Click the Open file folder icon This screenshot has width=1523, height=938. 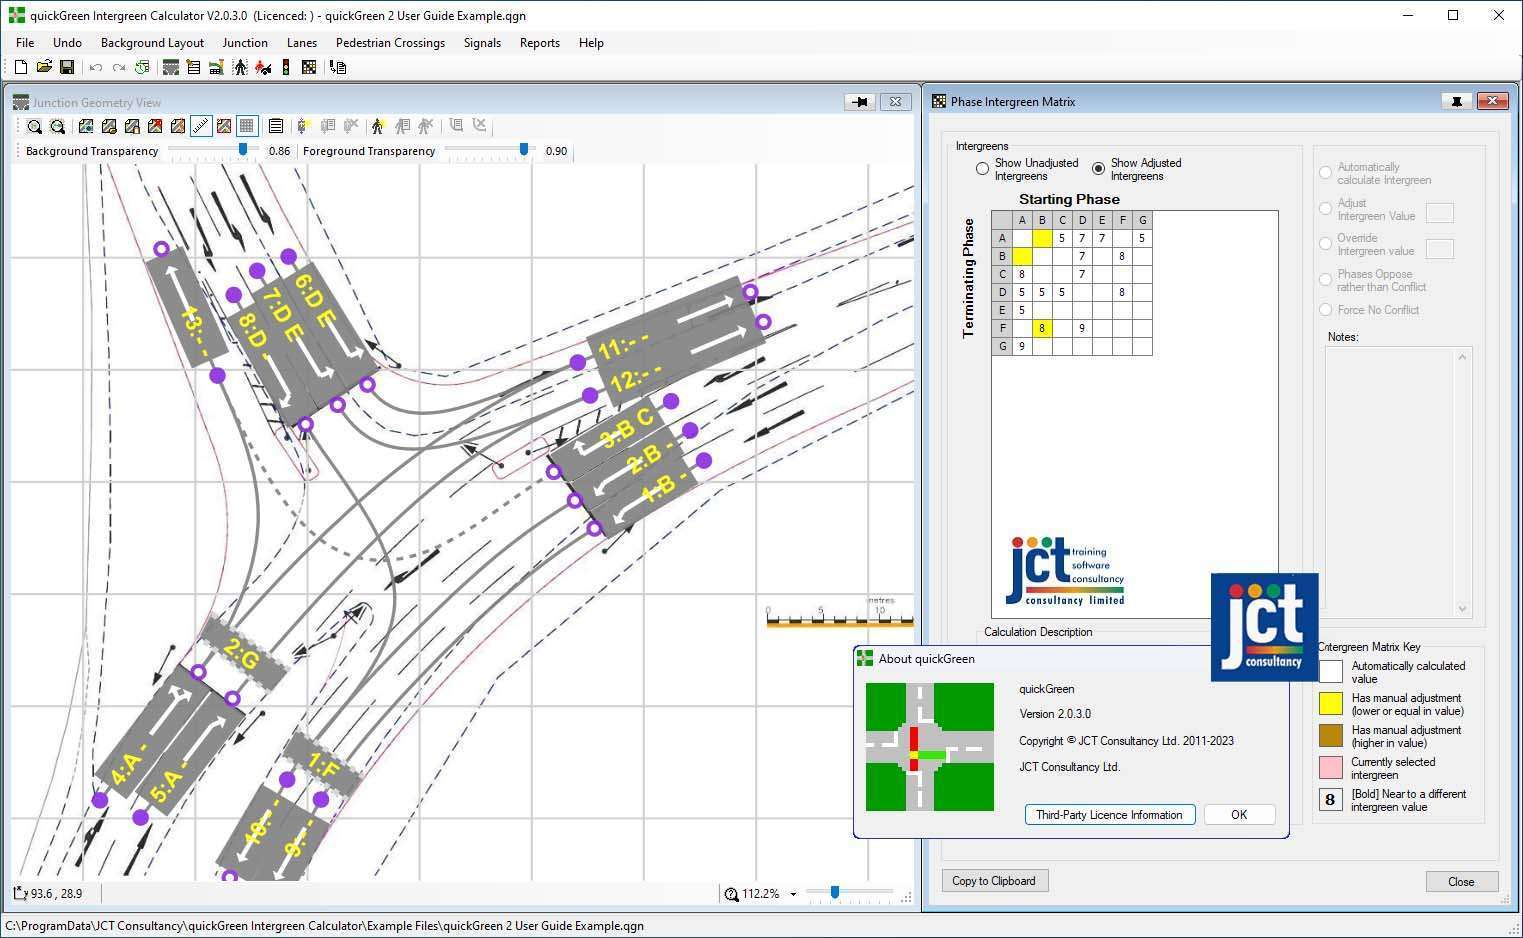point(44,67)
